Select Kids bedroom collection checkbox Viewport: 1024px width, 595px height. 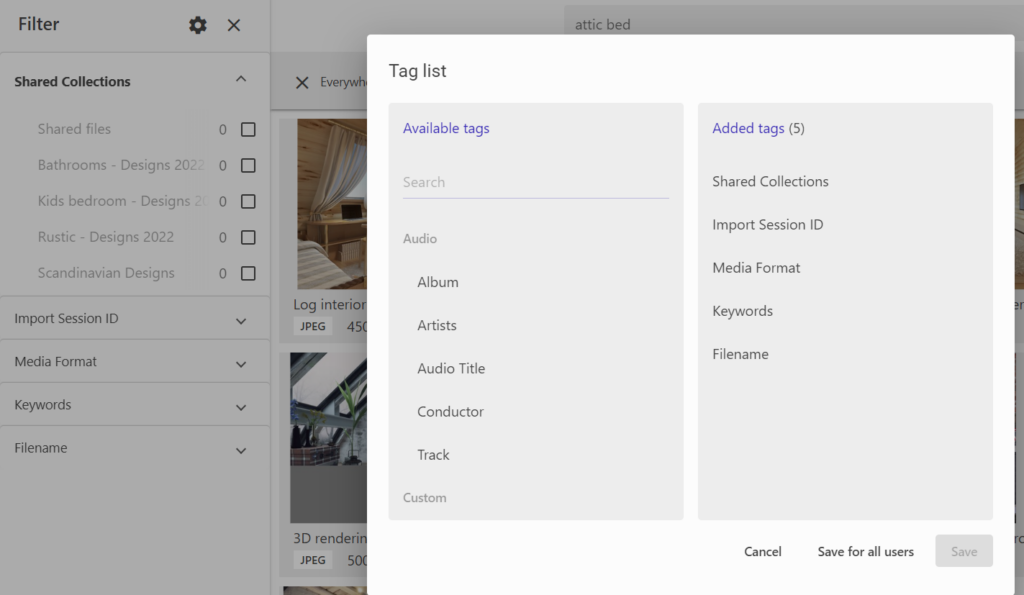coord(248,202)
